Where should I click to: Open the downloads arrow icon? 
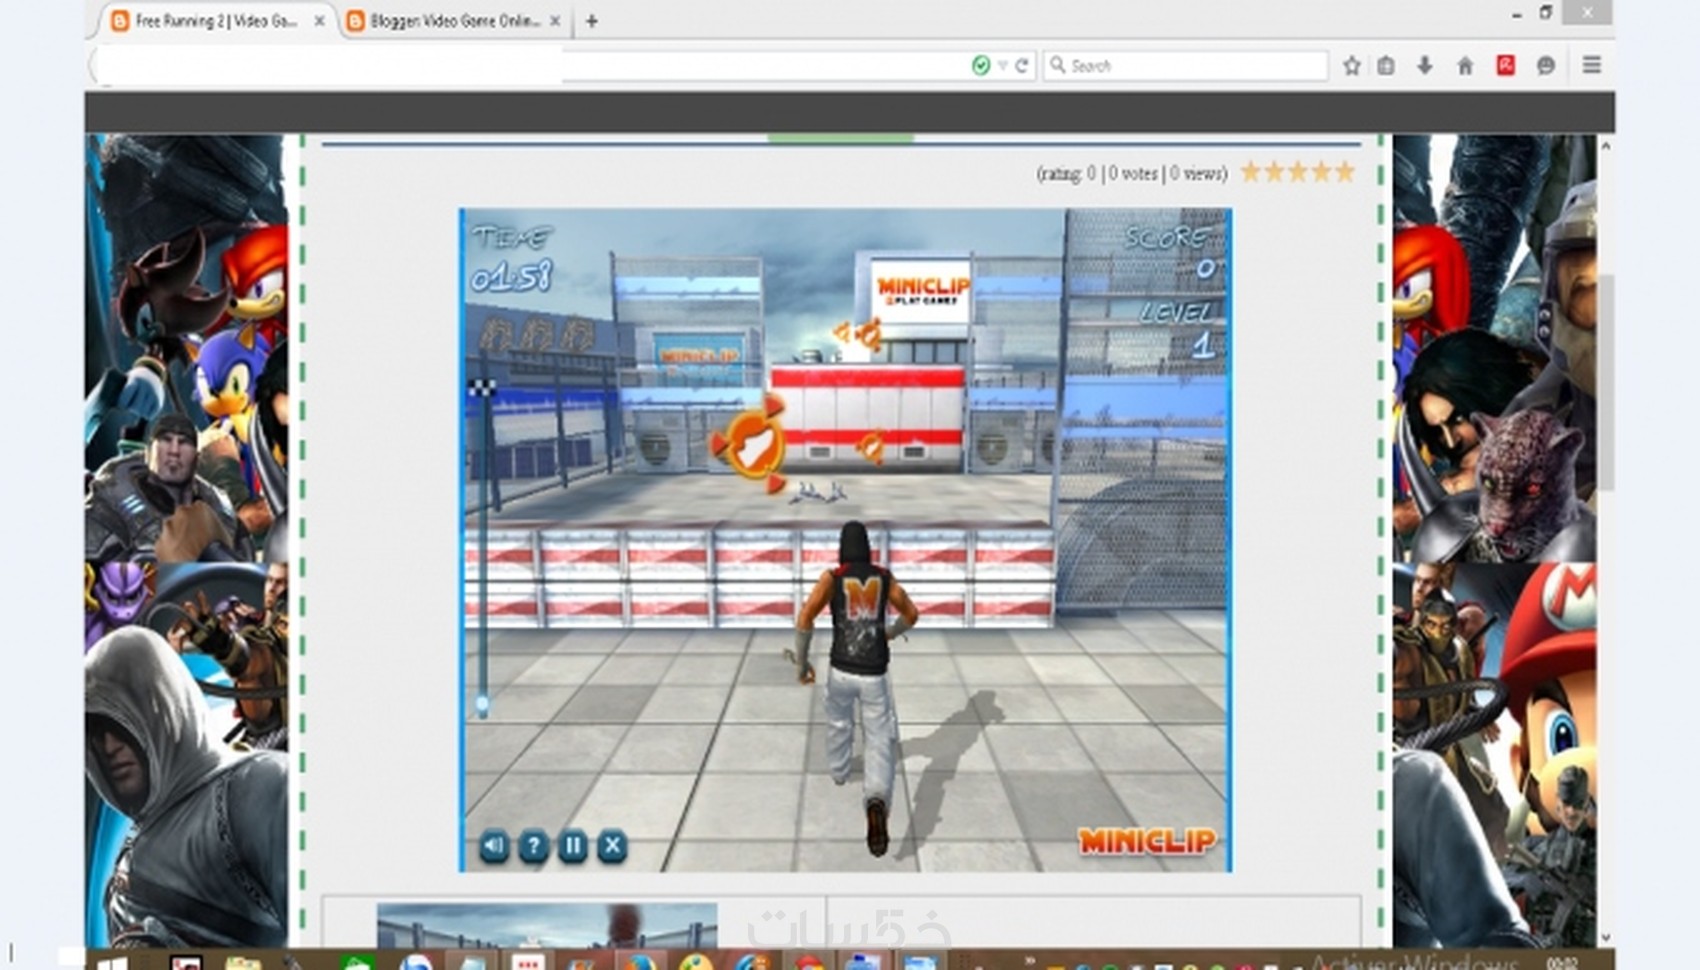1425,66
